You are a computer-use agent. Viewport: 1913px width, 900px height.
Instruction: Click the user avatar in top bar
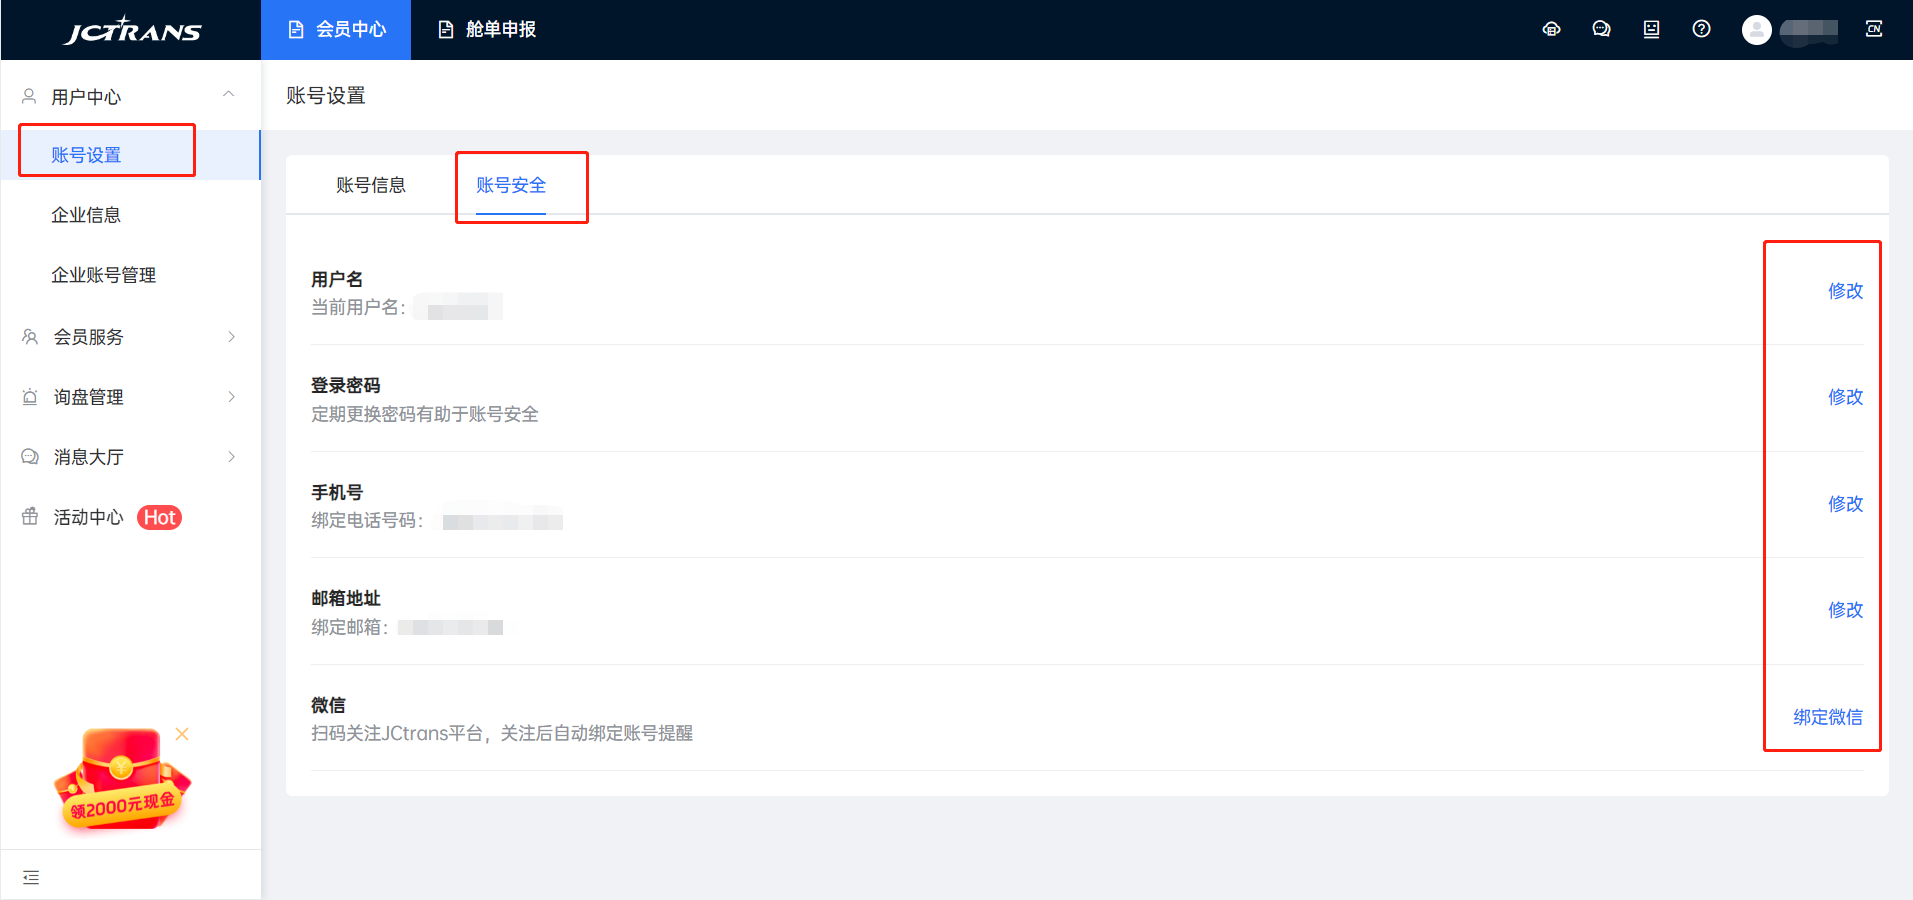coord(1756,30)
